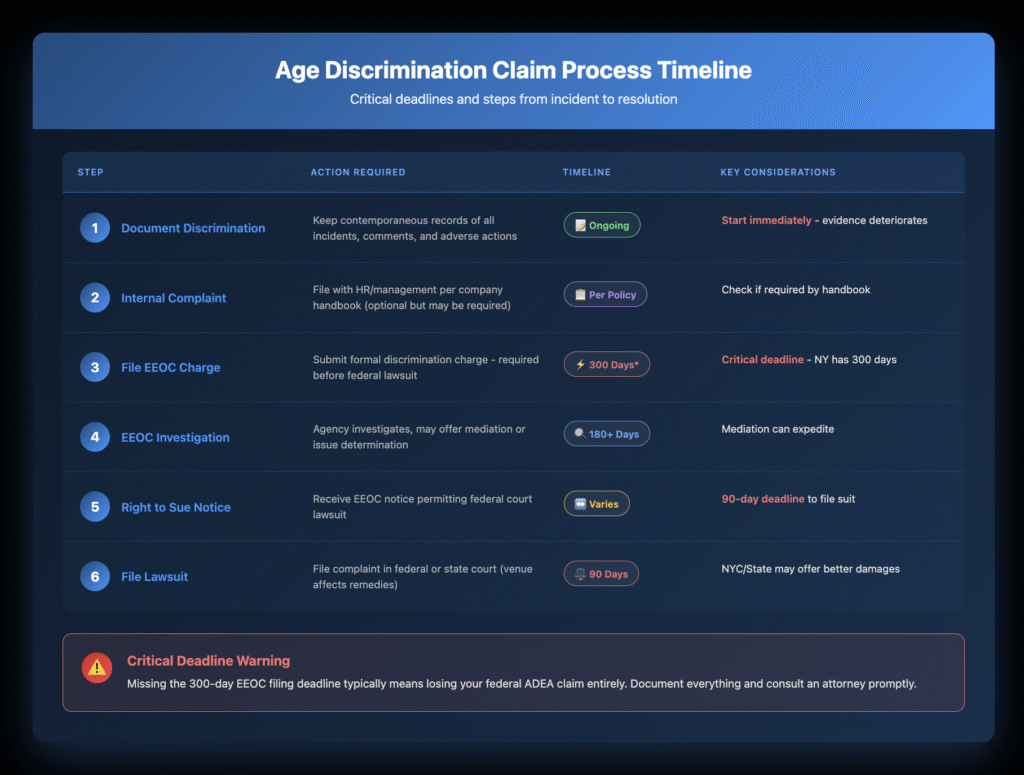Click the step 3 number circle

95,367
